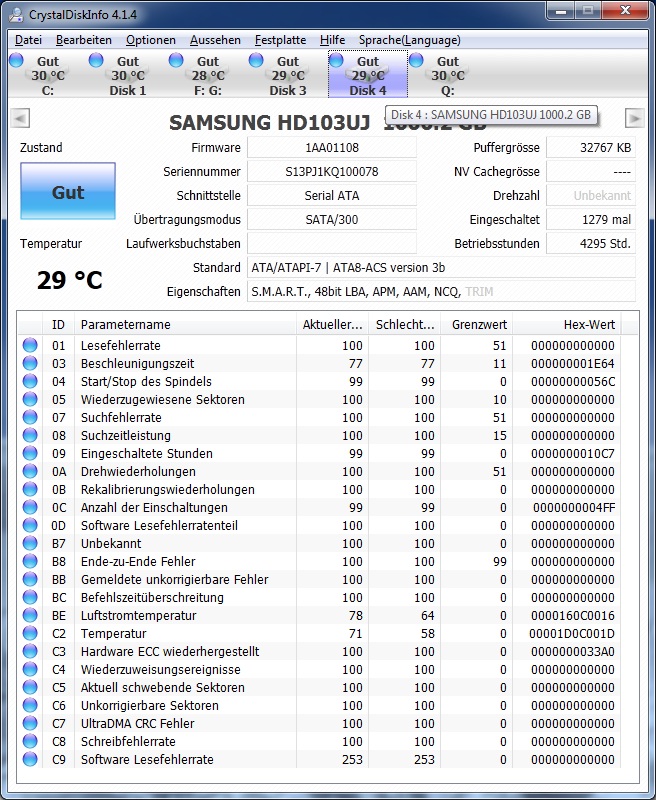
Task: Click status icon for Software Lesefehlerrate C9
Action: point(30,759)
